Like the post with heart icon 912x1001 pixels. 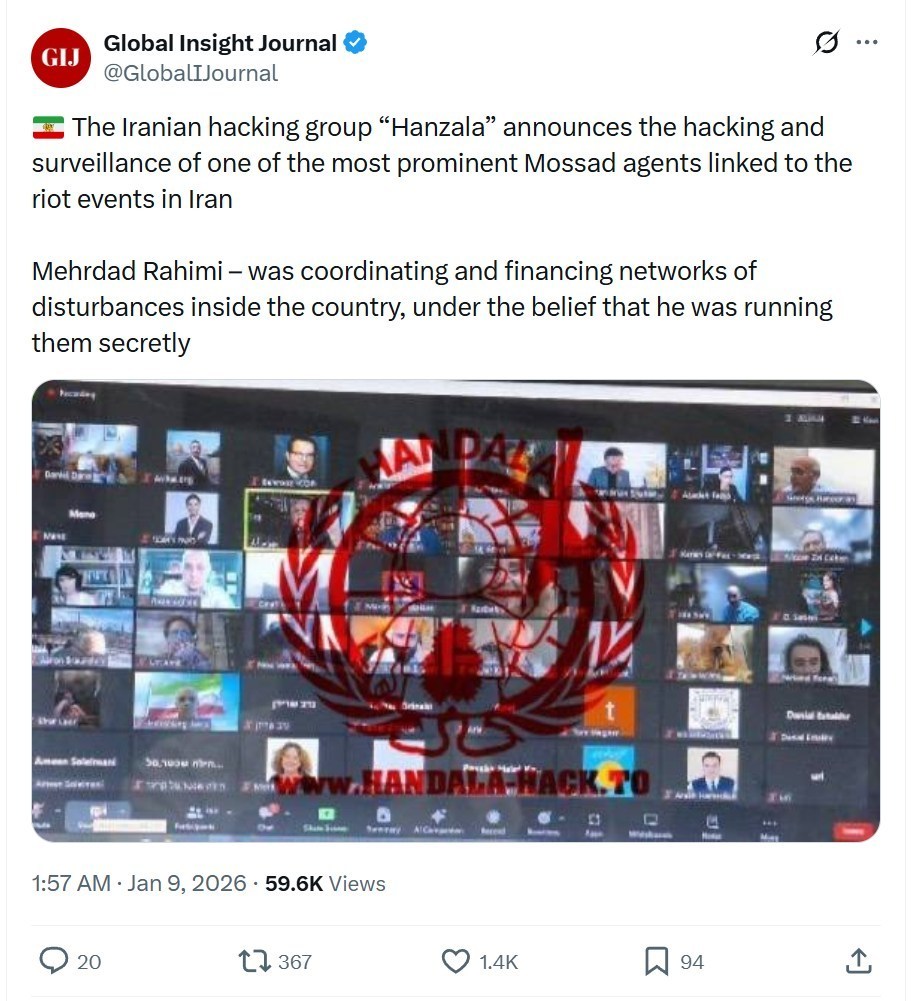pos(455,961)
